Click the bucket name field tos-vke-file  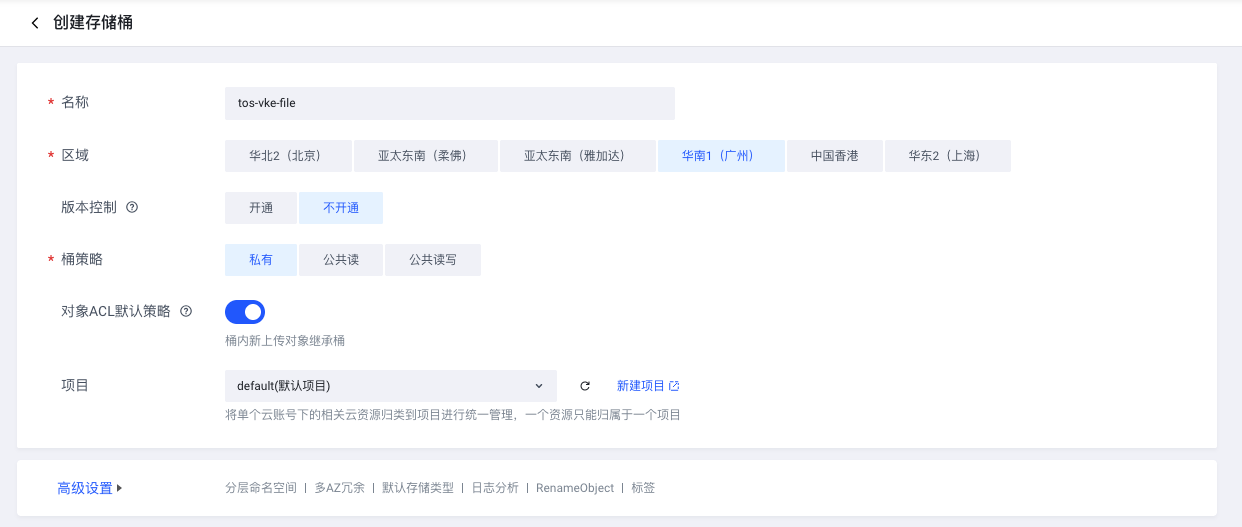point(450,103)
